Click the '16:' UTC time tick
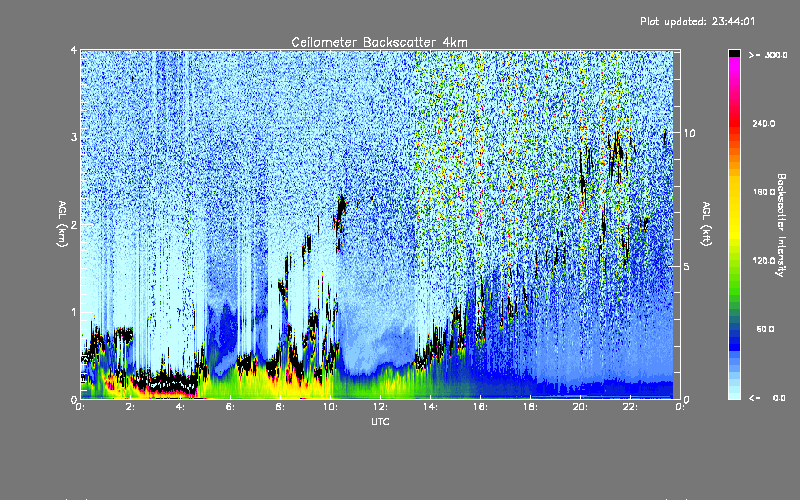Viewport: 800px width, 500px height. [x=481, y=407]
